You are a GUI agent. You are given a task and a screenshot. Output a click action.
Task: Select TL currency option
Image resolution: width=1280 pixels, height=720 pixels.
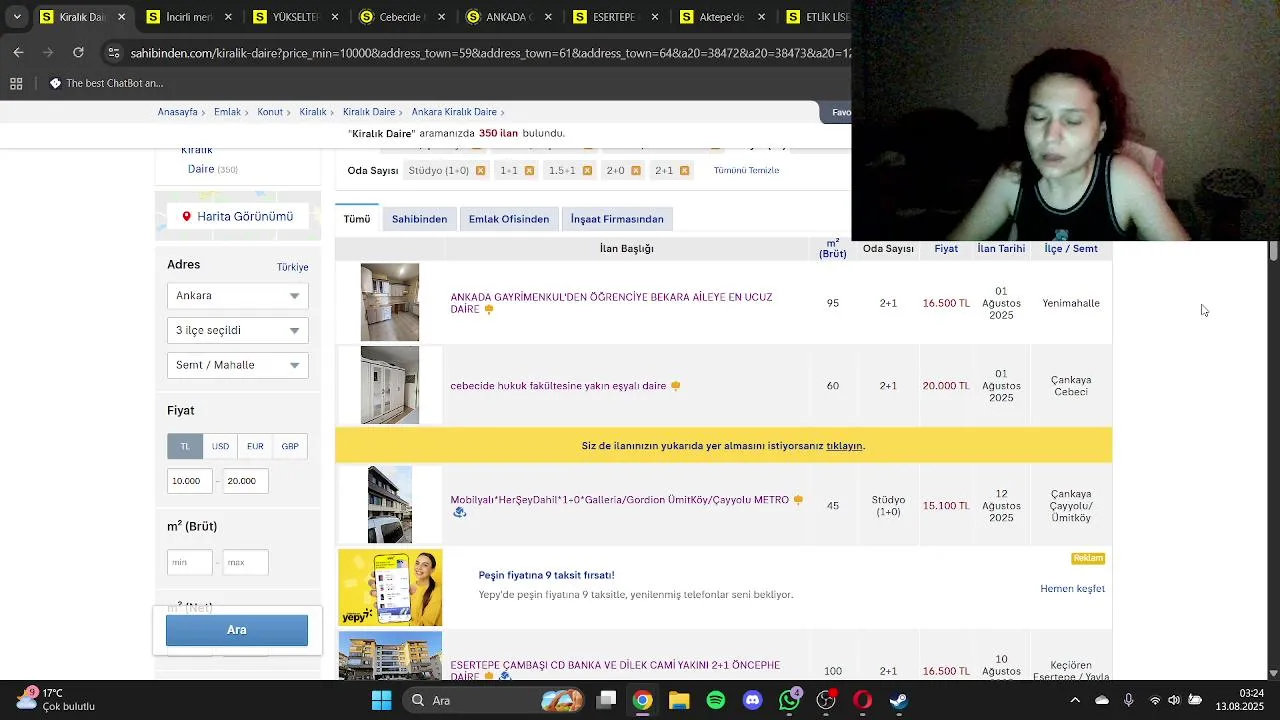click(x=185, y=446)
